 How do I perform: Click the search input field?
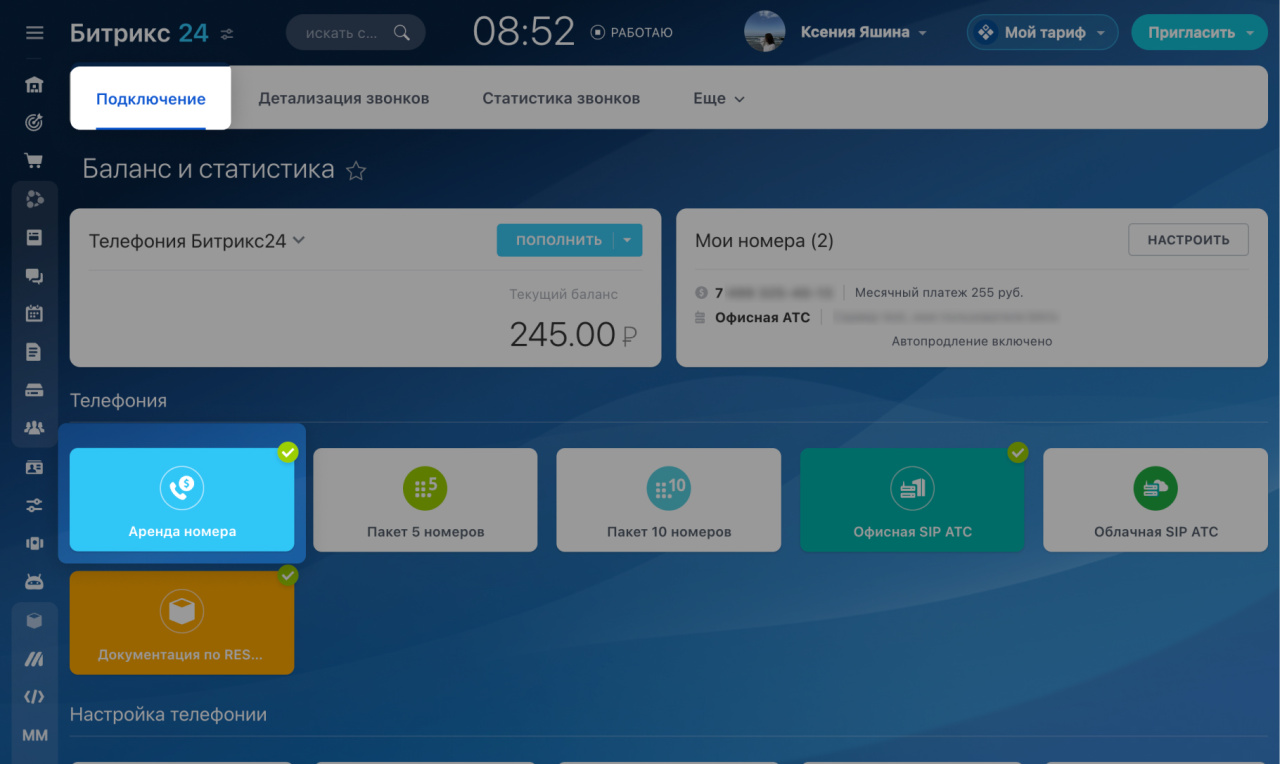click(x=355, y=33)
